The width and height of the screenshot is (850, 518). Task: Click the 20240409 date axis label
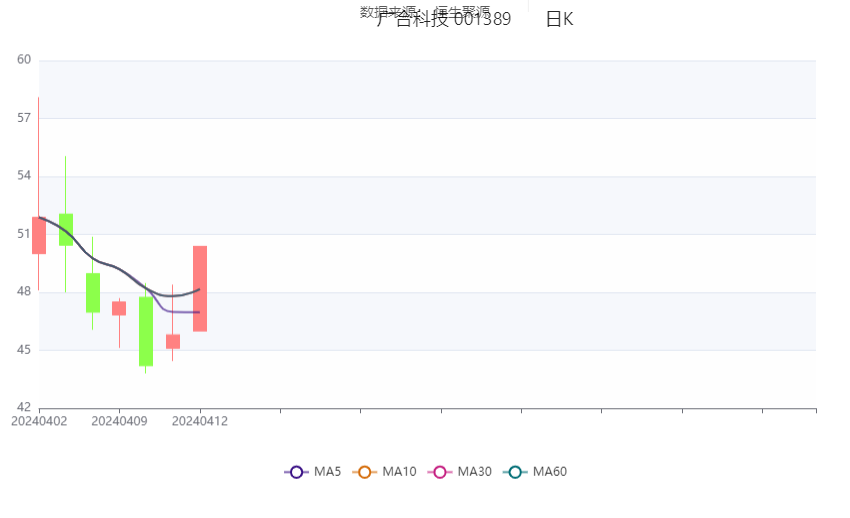(120, 421)
